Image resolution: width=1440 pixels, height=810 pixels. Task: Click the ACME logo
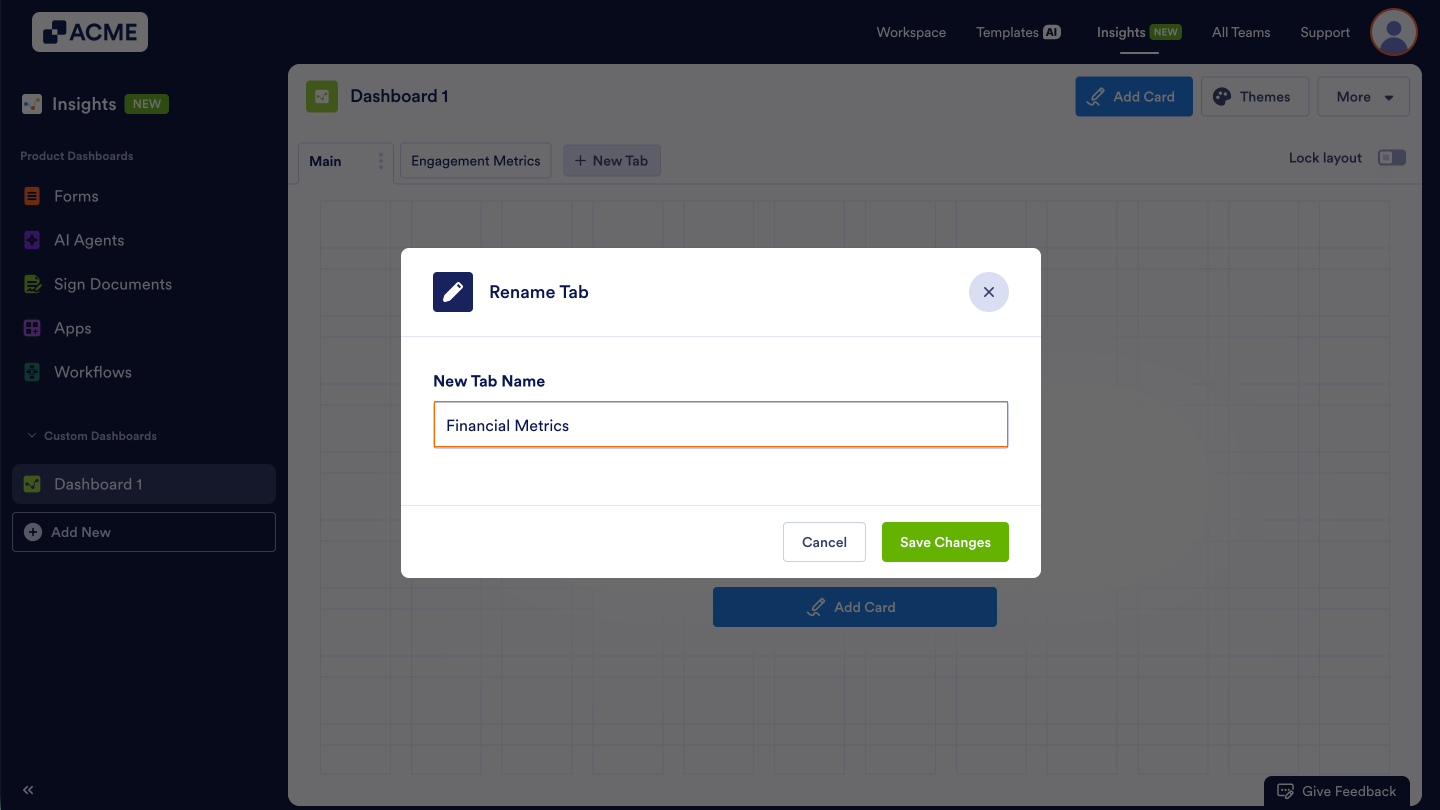[89, 31]
